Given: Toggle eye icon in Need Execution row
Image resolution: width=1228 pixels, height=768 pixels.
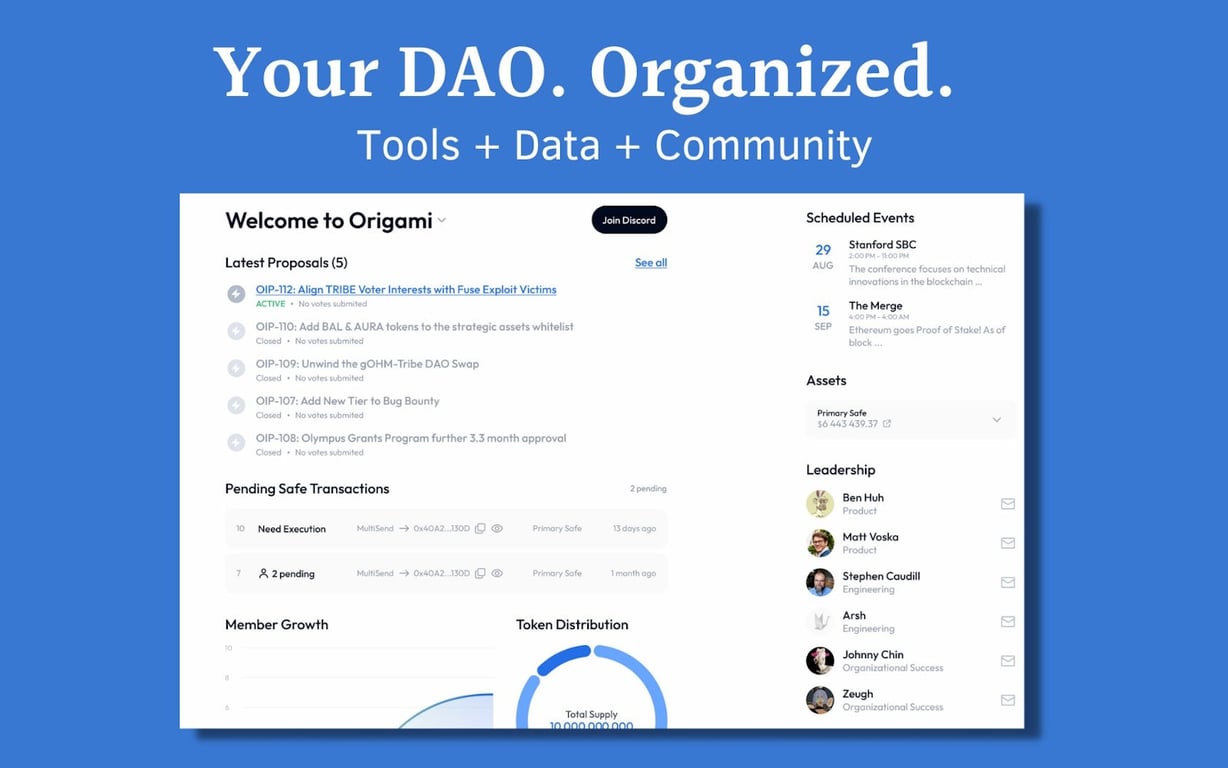Looking at the screenshot, I should (x=497, y=529).
